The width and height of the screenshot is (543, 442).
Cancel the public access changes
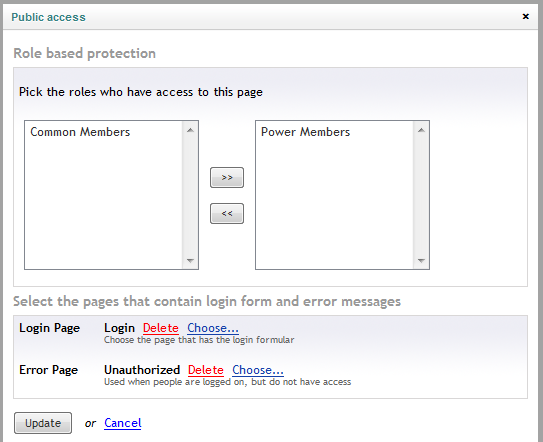[x=123, y=423]
